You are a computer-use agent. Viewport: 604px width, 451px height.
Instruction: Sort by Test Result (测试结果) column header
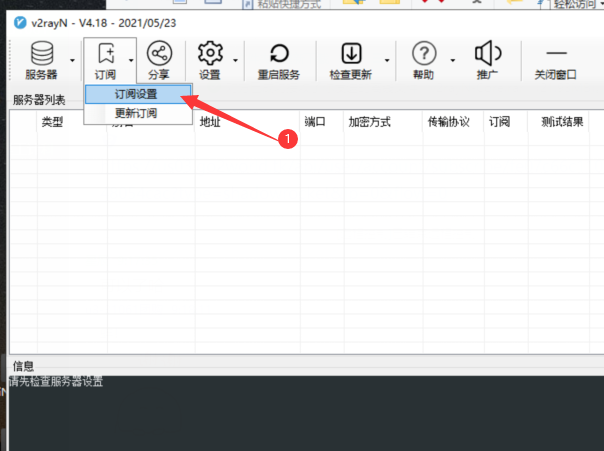[562, 122]
